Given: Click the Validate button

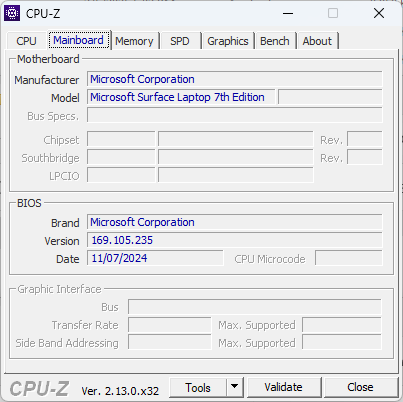Looking at the screenshot, I should coord(284,387).
